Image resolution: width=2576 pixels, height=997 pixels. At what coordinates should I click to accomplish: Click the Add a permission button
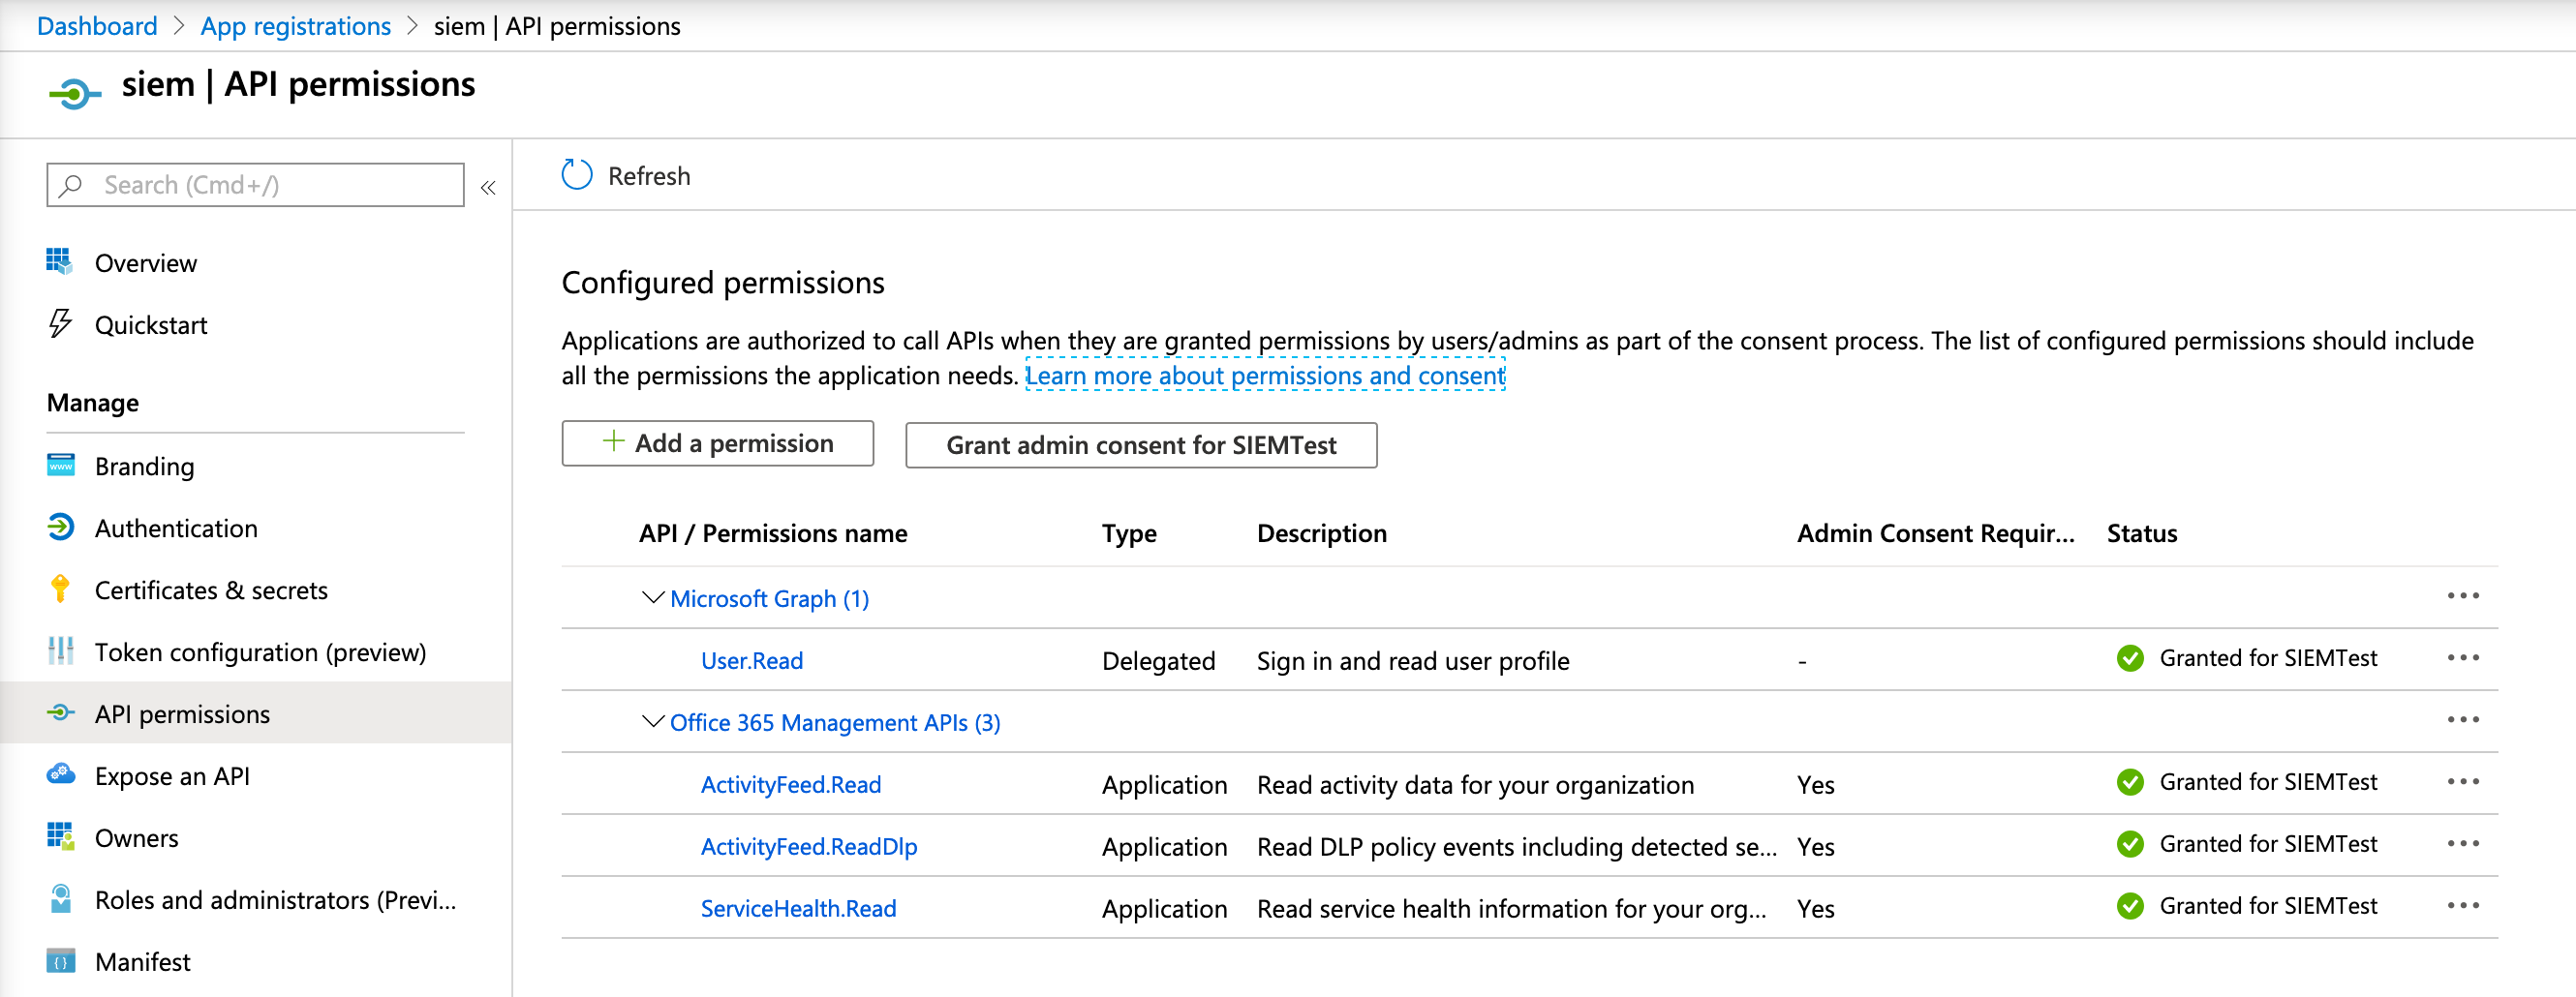717,443
